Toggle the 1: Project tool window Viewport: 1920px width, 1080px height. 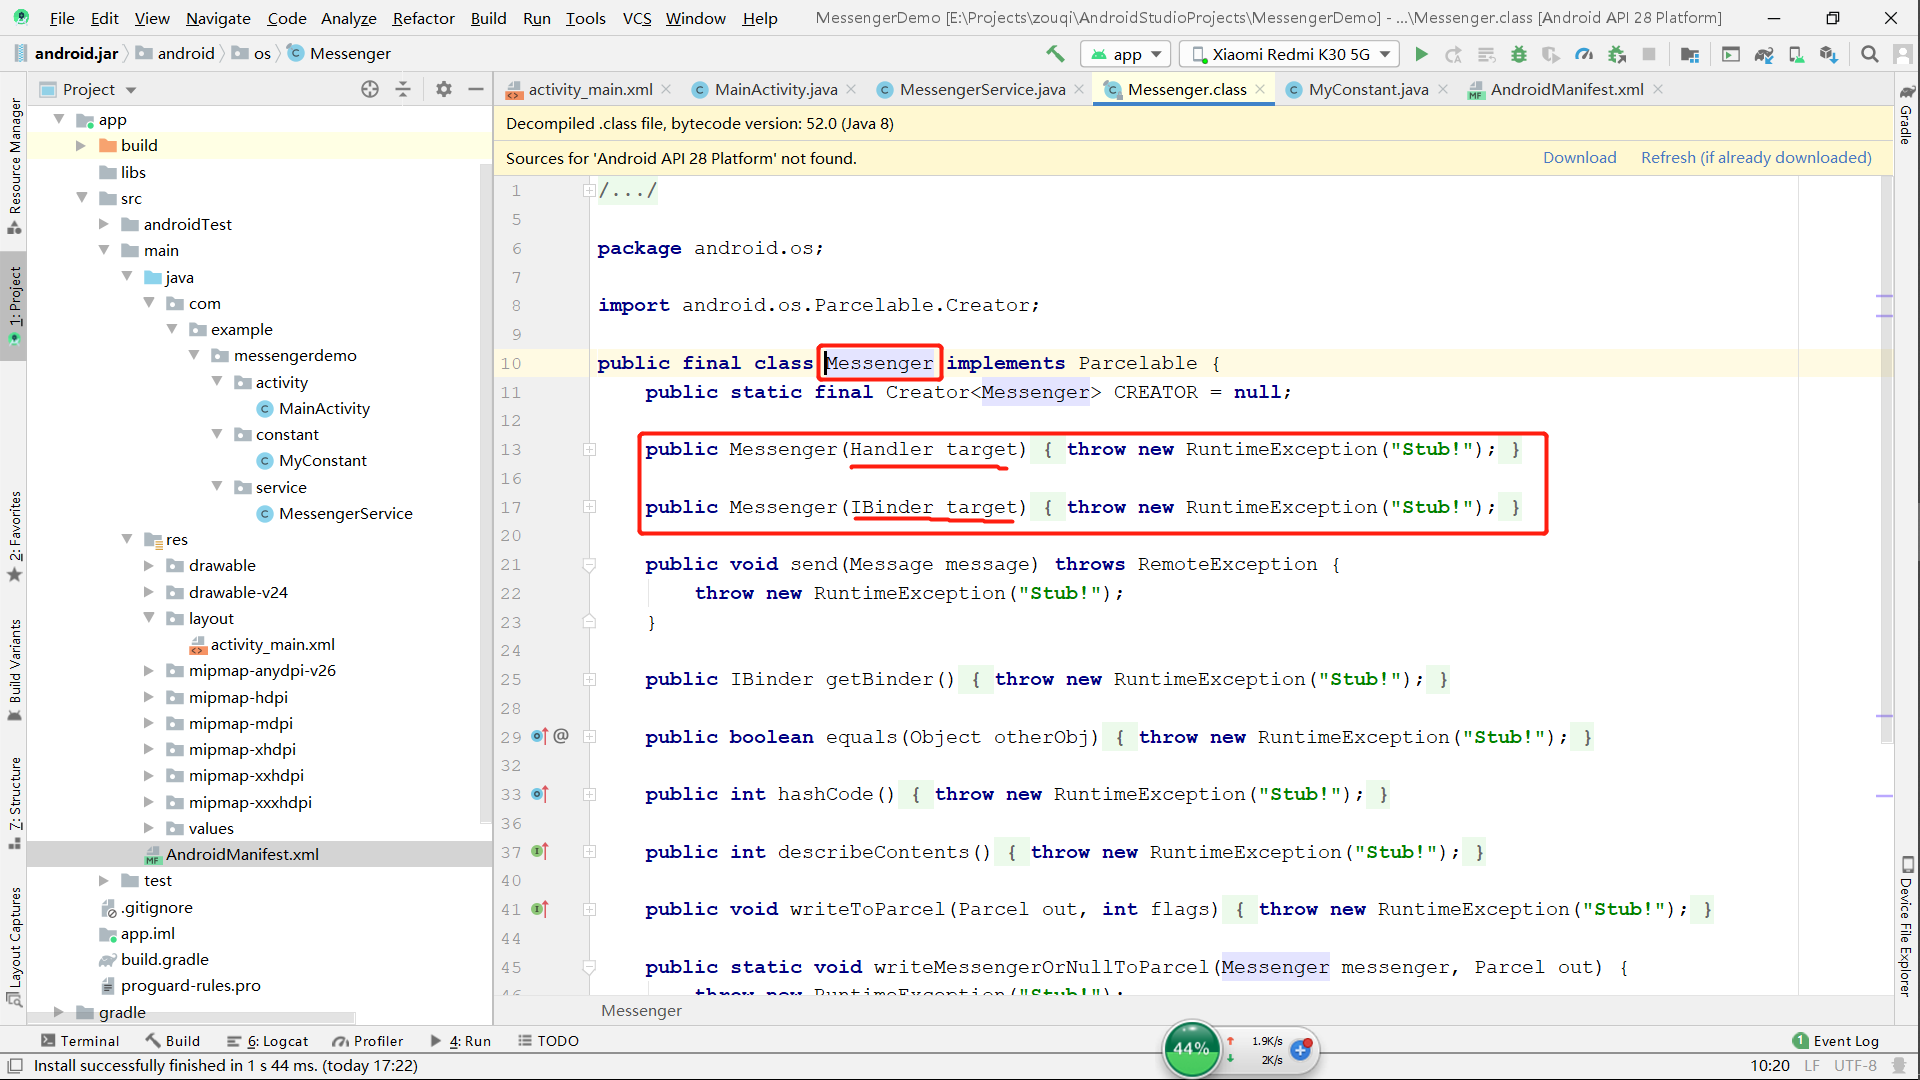[x=14, y=305]
